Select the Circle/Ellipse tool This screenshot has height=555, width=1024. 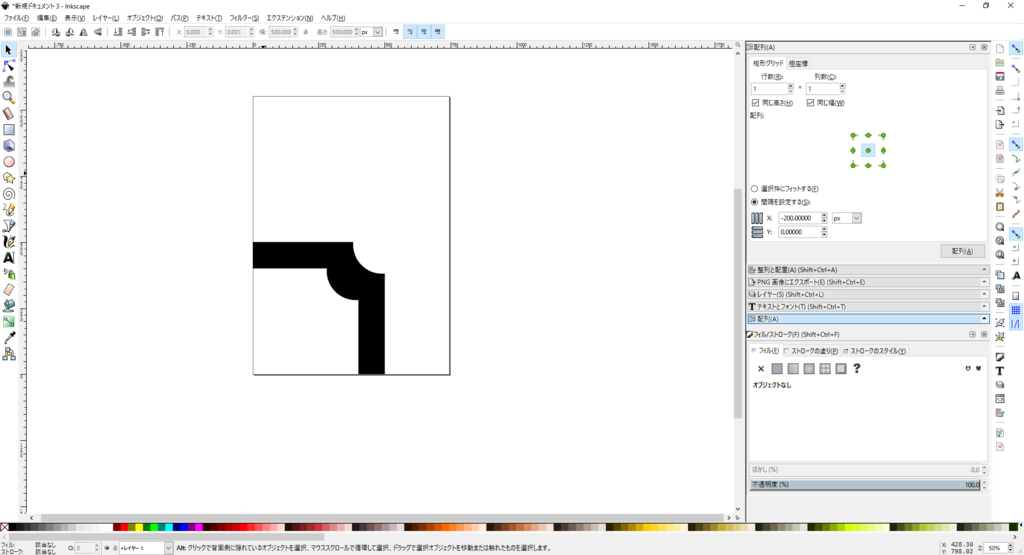pos(9,162)
